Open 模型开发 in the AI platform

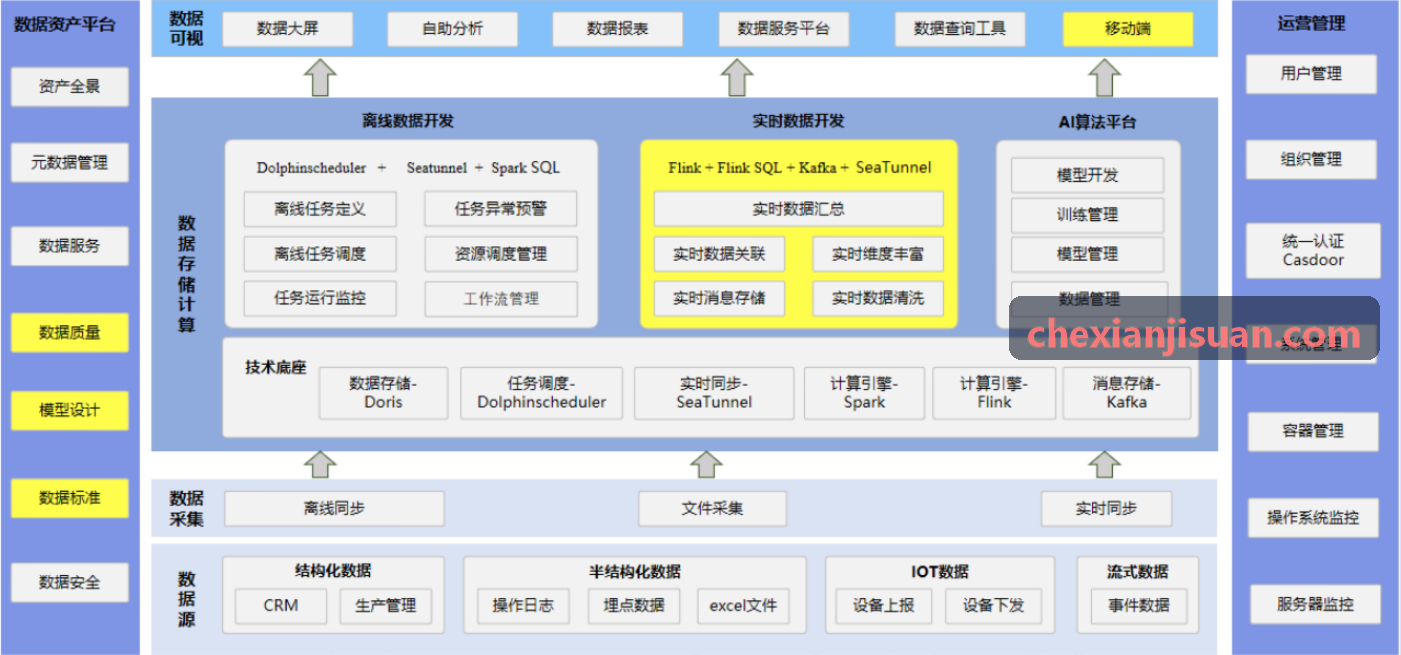point(1088,175)
